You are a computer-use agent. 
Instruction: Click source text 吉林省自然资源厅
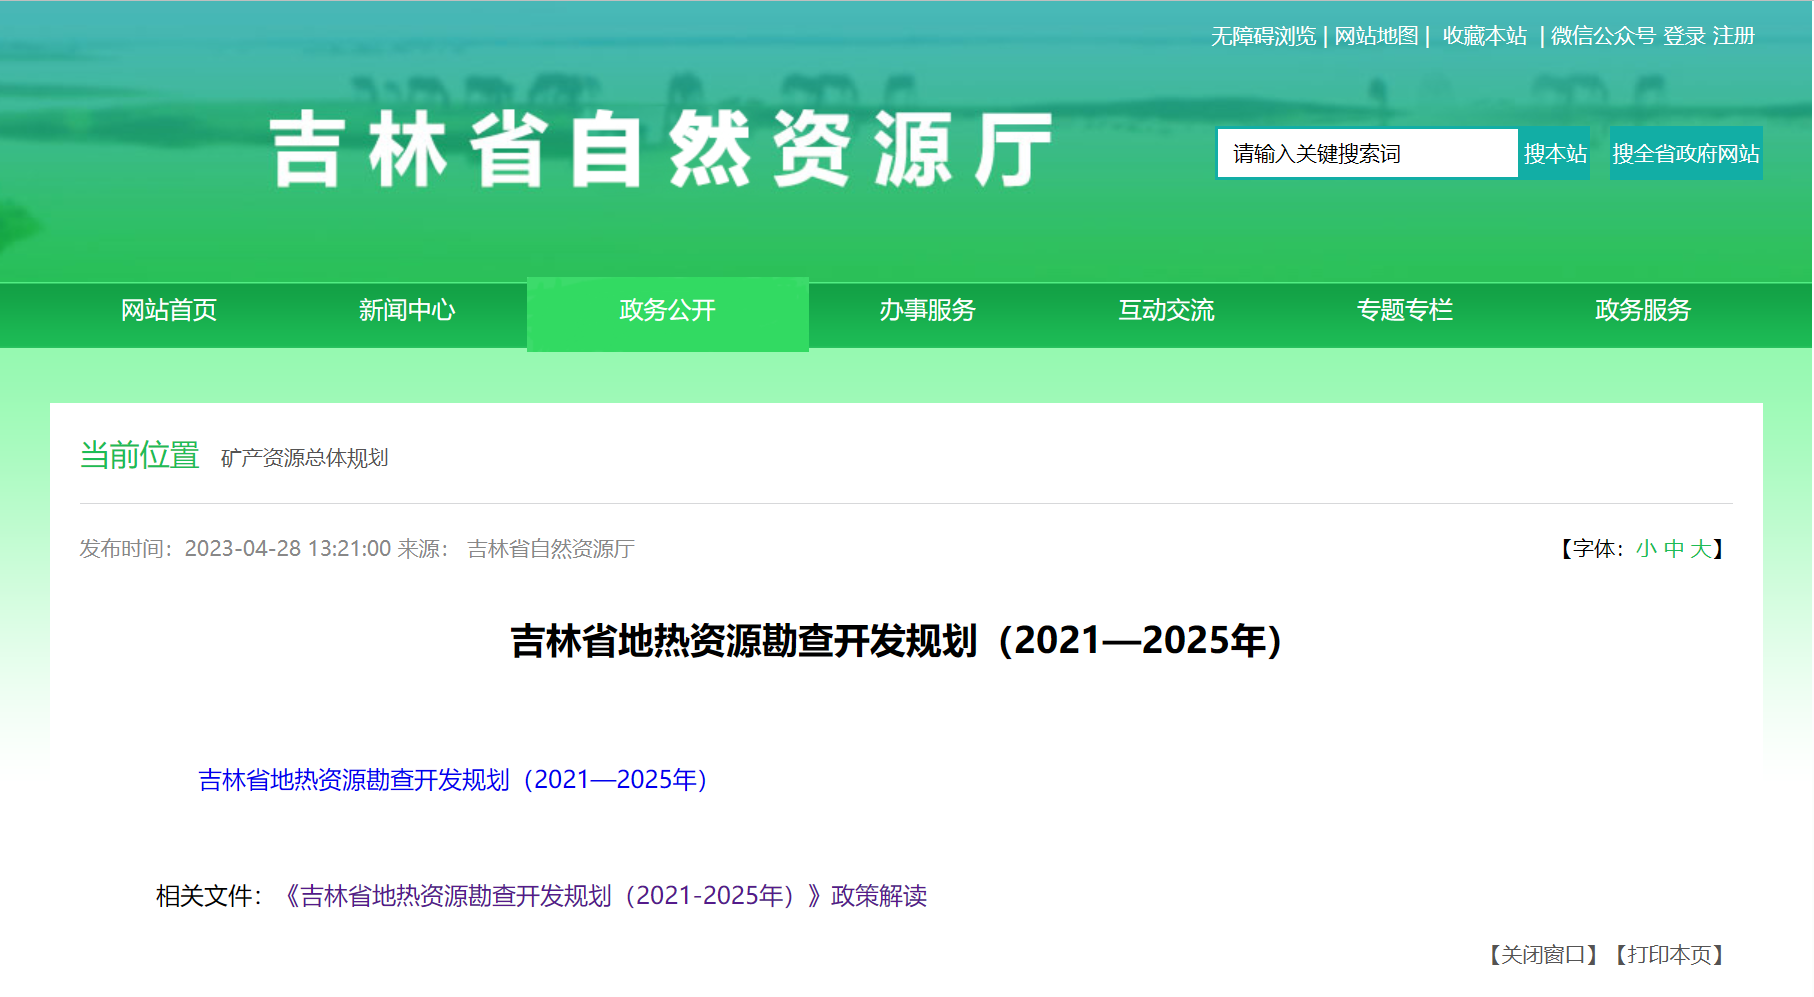(x=551, y=549)
